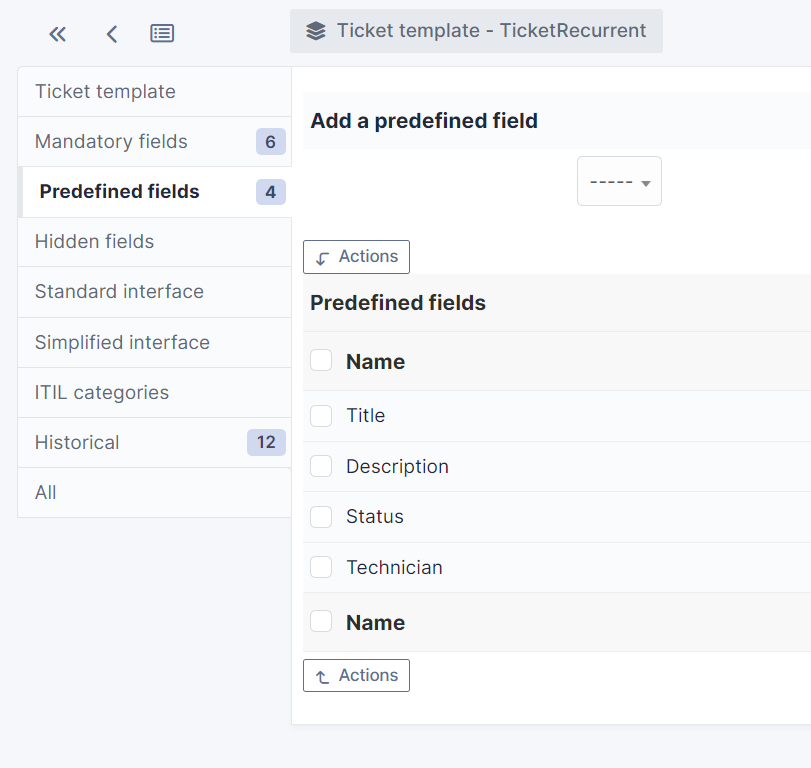Open the breadcrumb list icon
811x768 pixels.
click(161, 32)
